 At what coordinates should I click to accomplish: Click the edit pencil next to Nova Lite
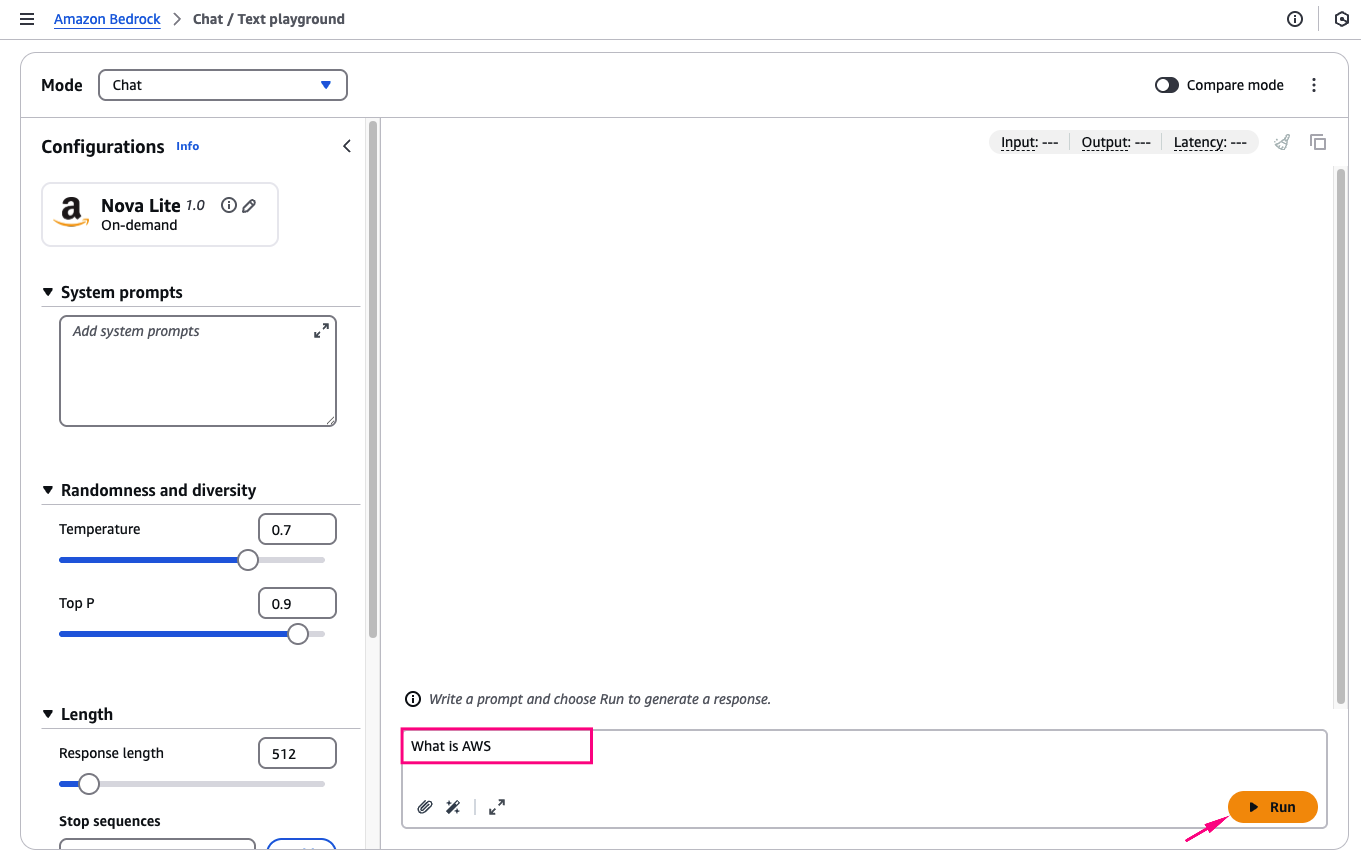click(x=249, y=205)
